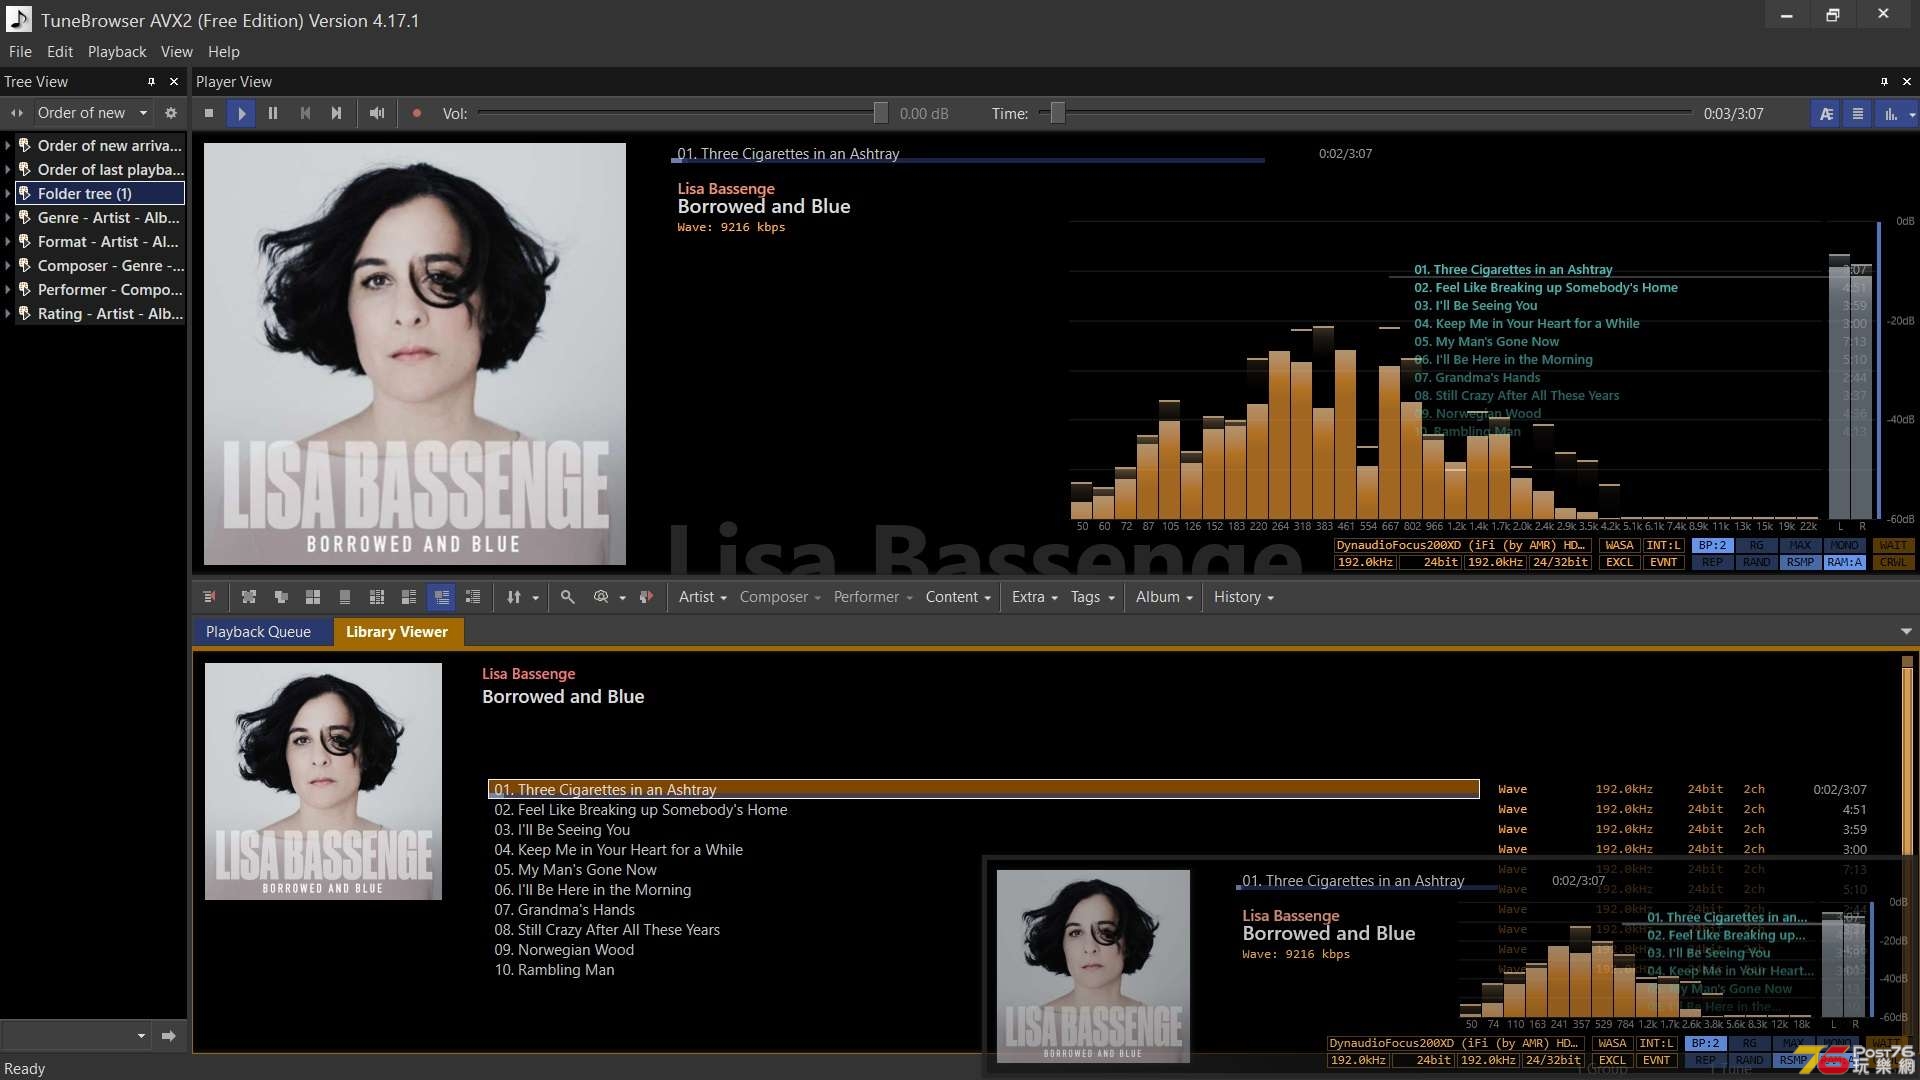Open the File menu
1920x1080 pixels.
tap(20, 52)
